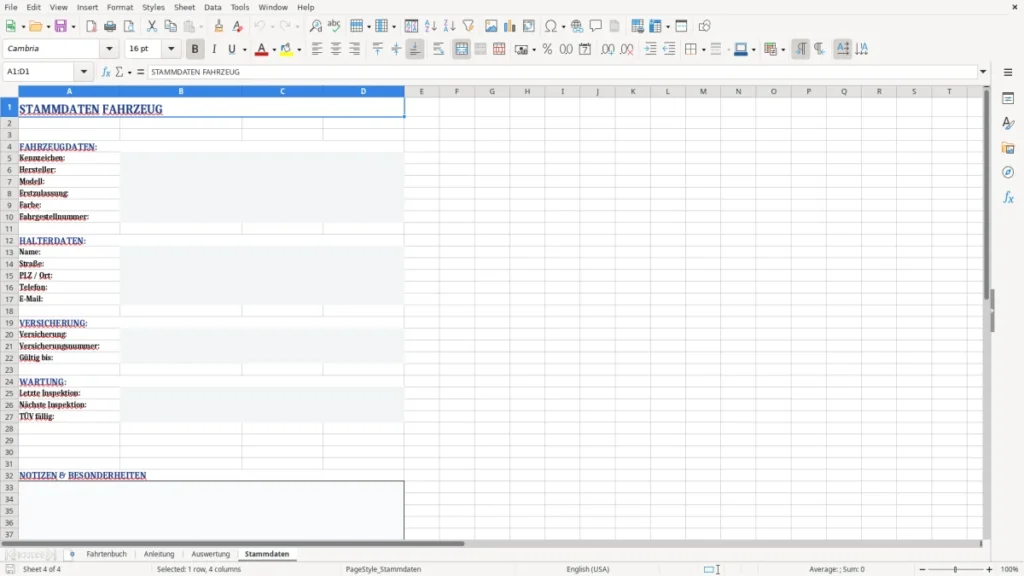The width and height of the screenshot is (1024, 576).
Task: Insert Chart icon in toolbar
Action: pos(509,26)
